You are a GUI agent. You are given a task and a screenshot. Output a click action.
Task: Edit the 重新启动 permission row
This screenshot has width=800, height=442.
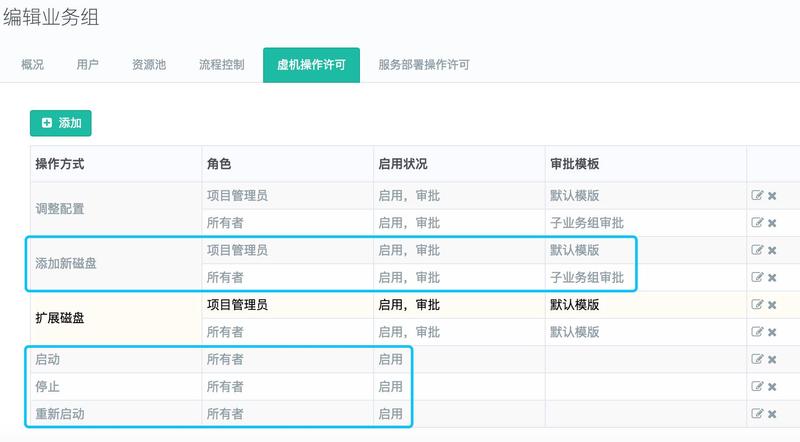(757, 413)
